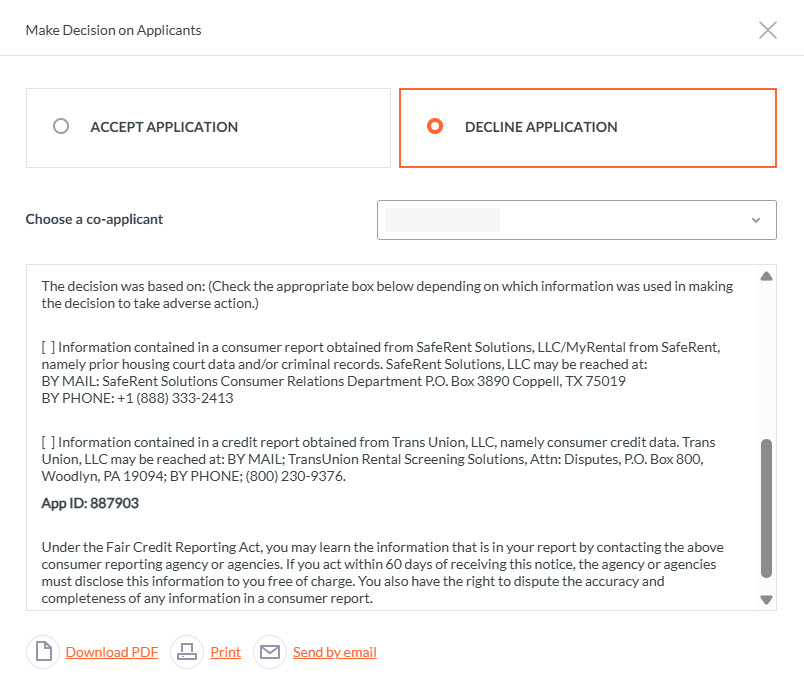804x685 pixels.
Task: Click the Fair Credit Reporting Act paragraph
Action: point(383,573)
